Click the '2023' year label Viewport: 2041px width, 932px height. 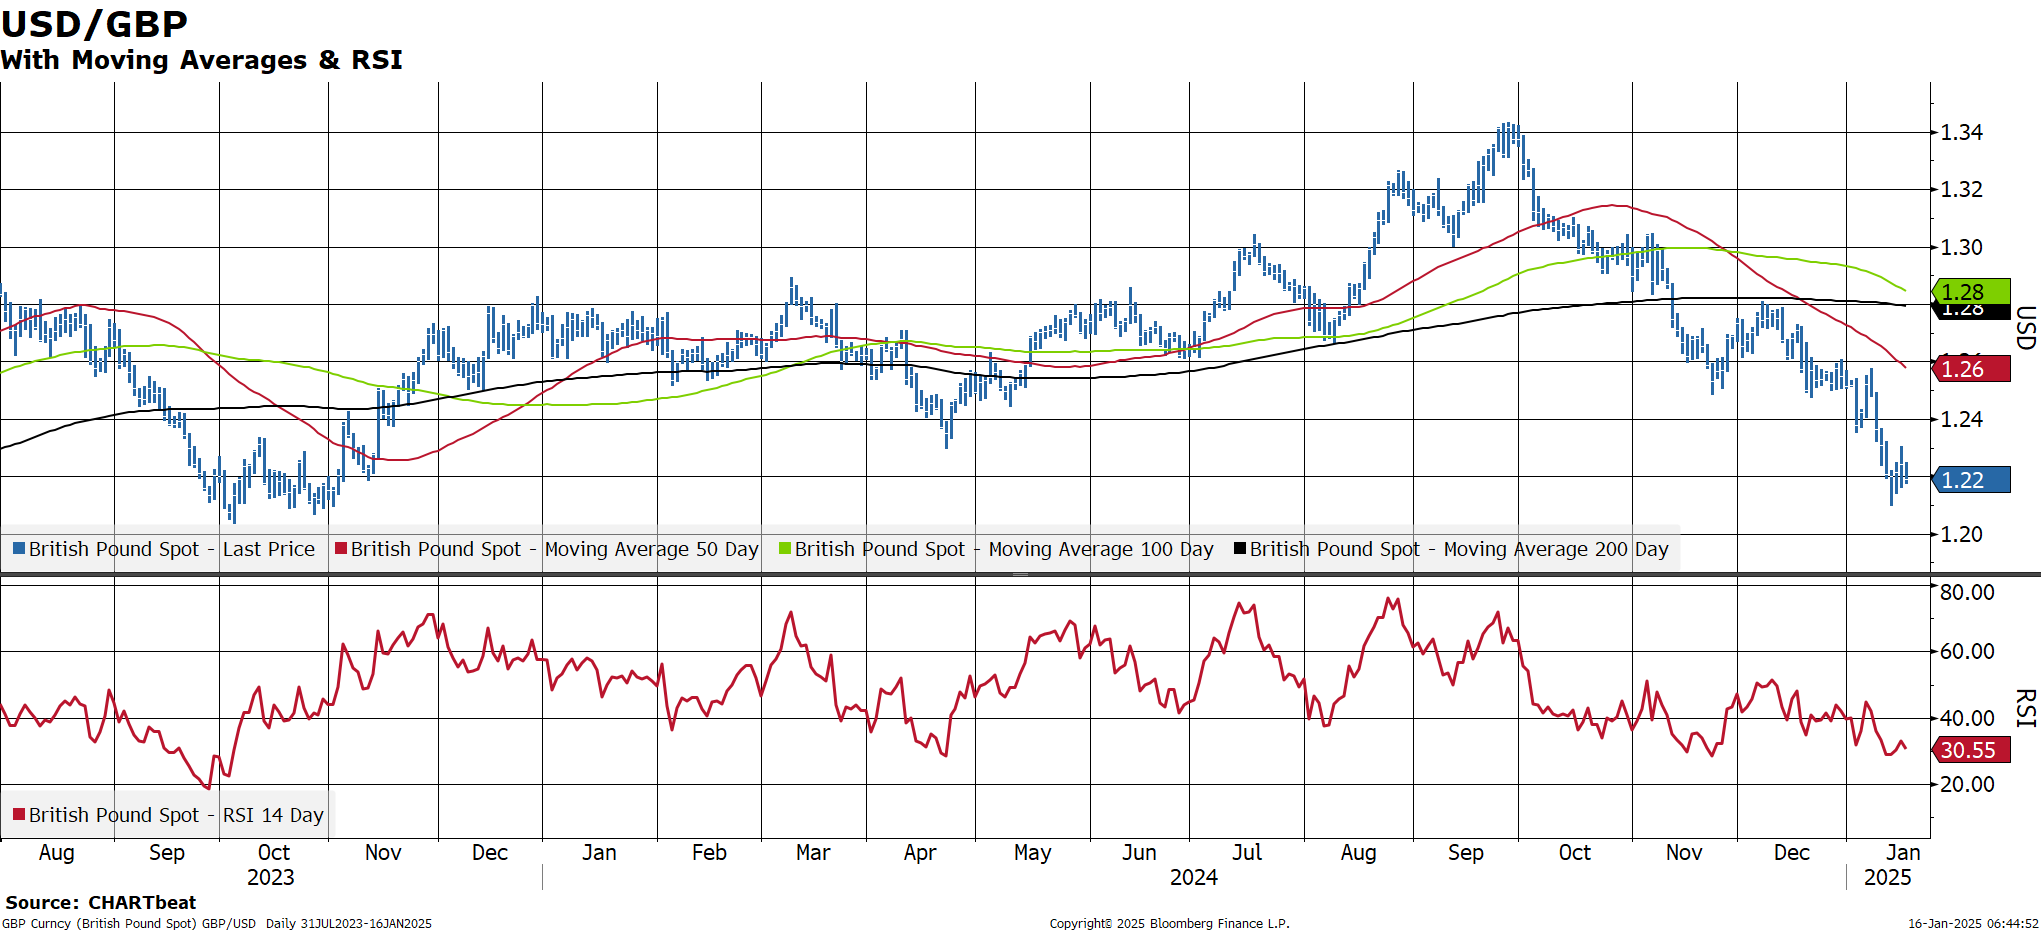coord(271,877)
